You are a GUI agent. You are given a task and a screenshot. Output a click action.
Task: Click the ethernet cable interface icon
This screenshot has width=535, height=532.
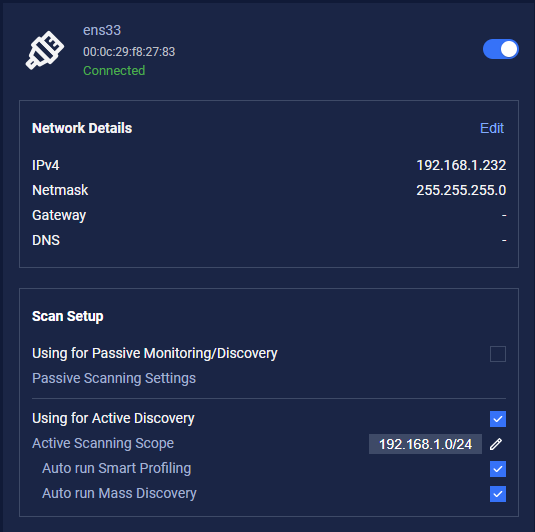45,50
